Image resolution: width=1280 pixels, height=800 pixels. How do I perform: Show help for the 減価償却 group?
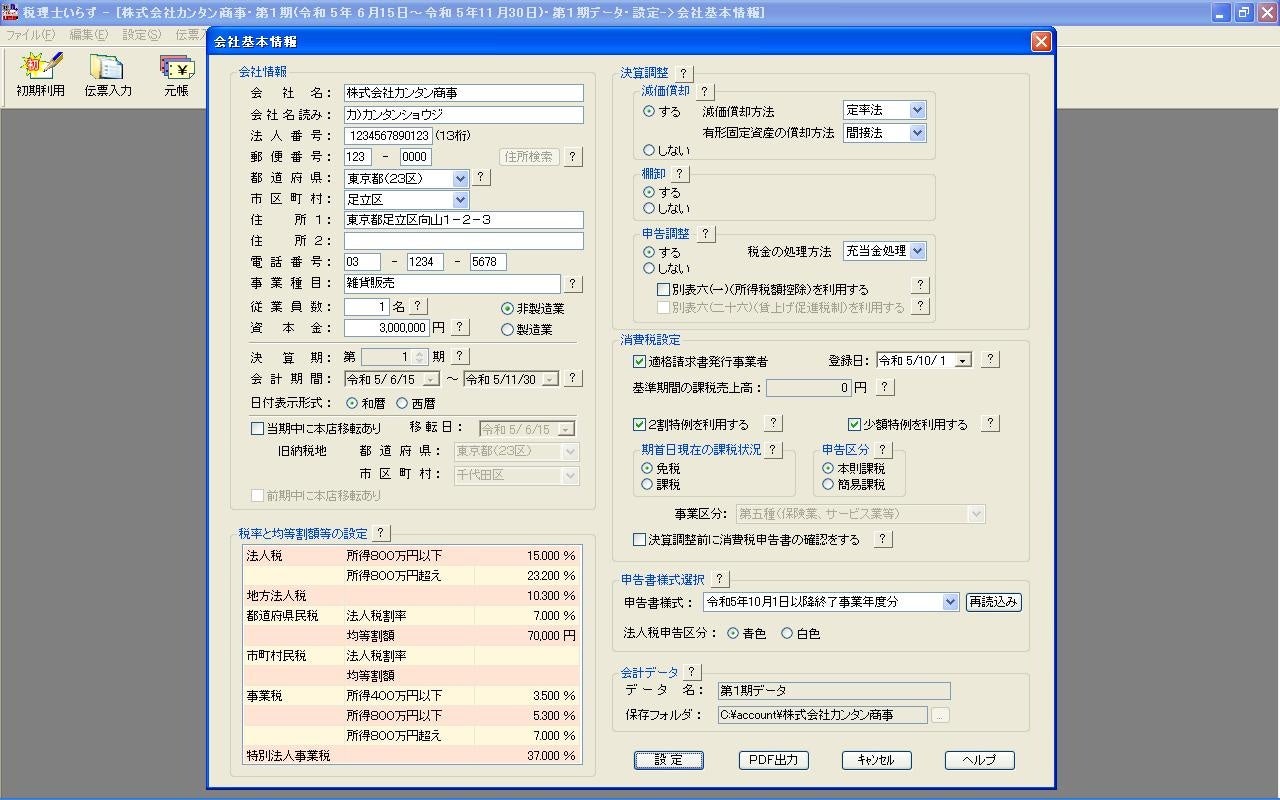coord(704,92)
